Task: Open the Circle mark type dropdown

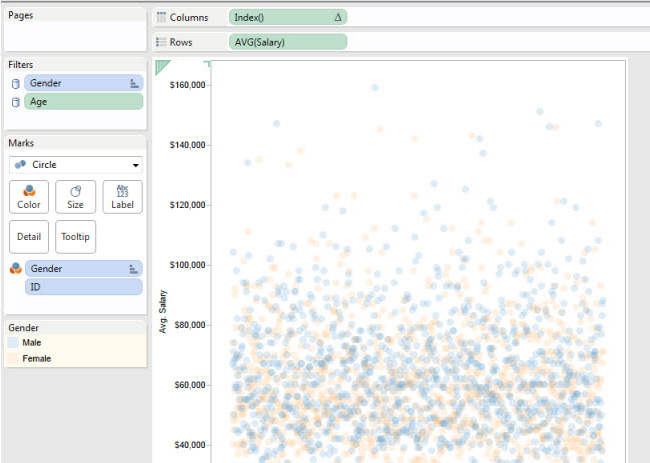Action: (x=76, y=164)
